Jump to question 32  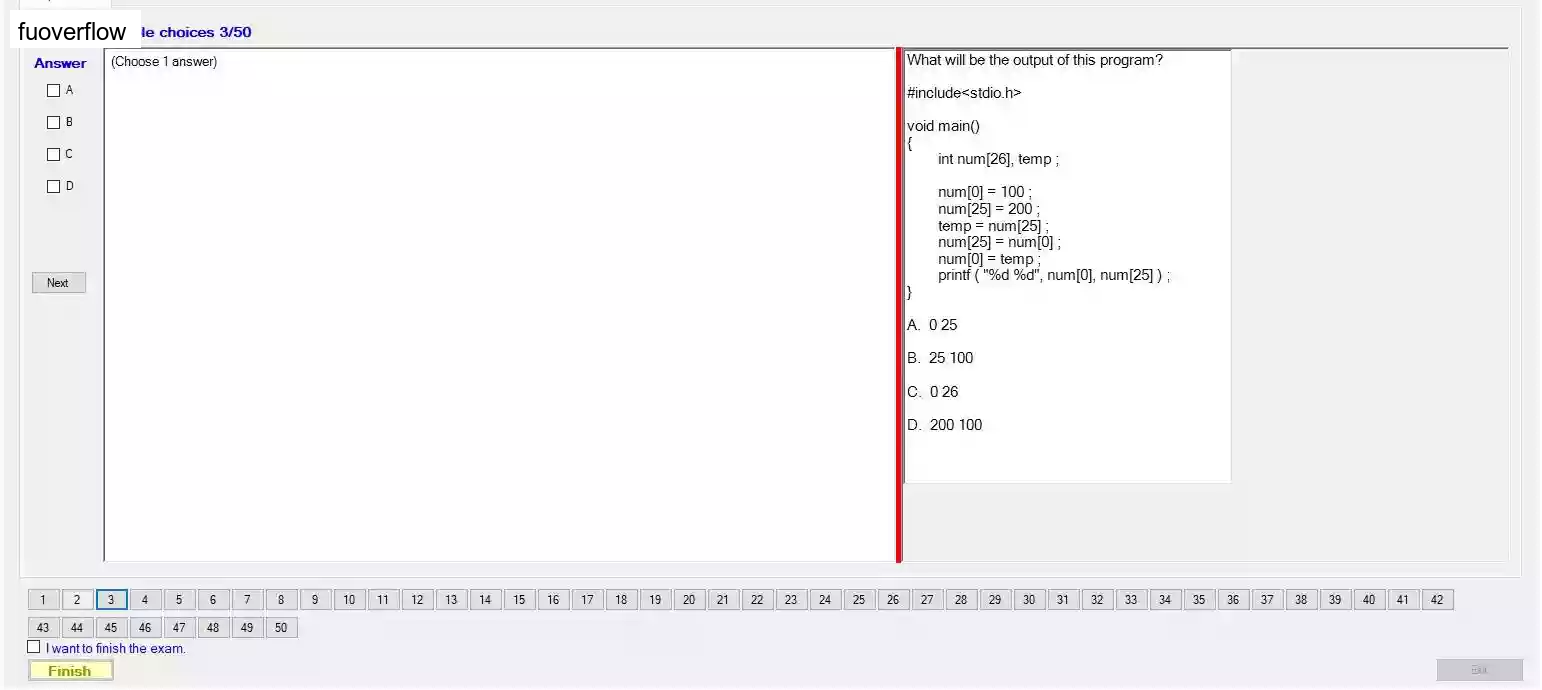point(1097,600)
